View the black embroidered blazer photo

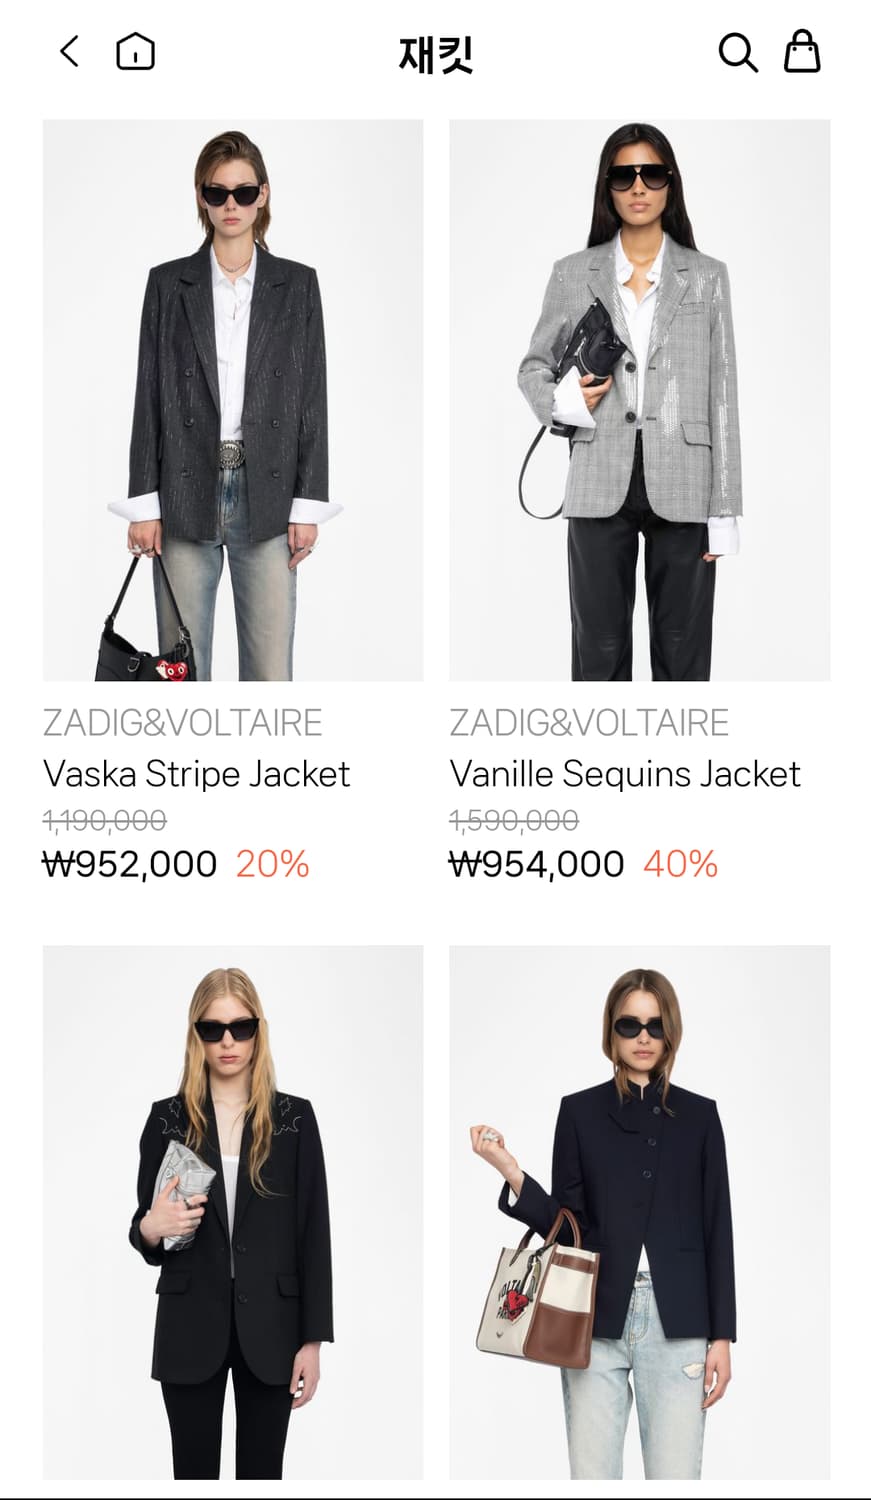tap(233, 1212)
